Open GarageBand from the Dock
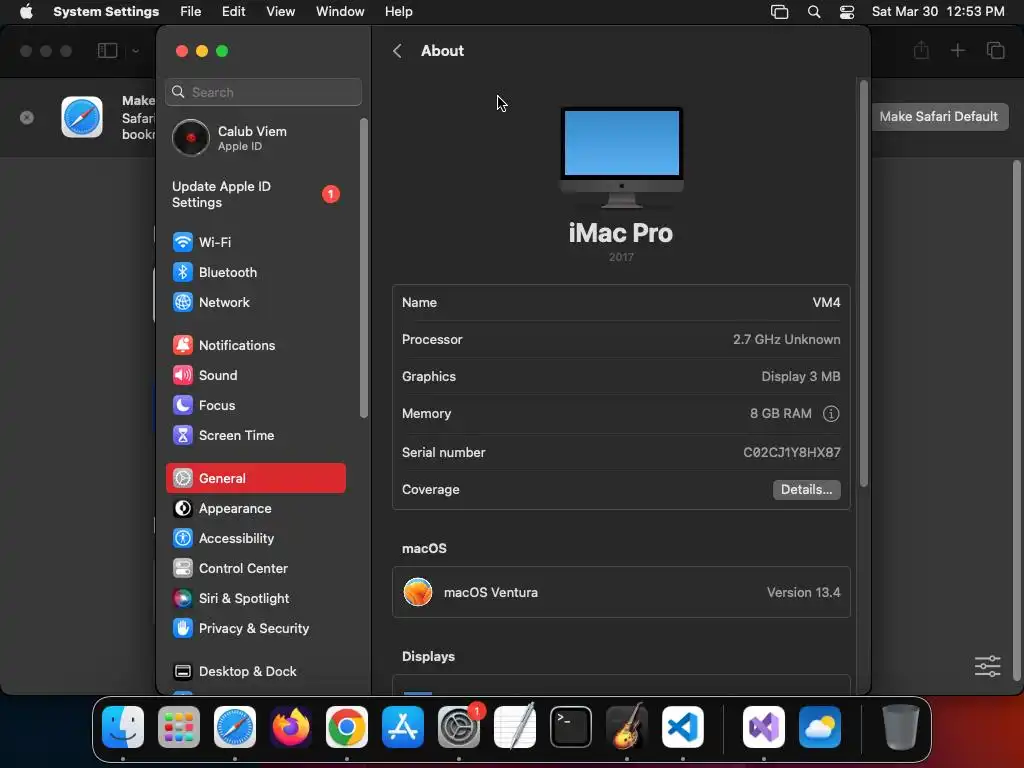1024x768 pixels. 627,727
